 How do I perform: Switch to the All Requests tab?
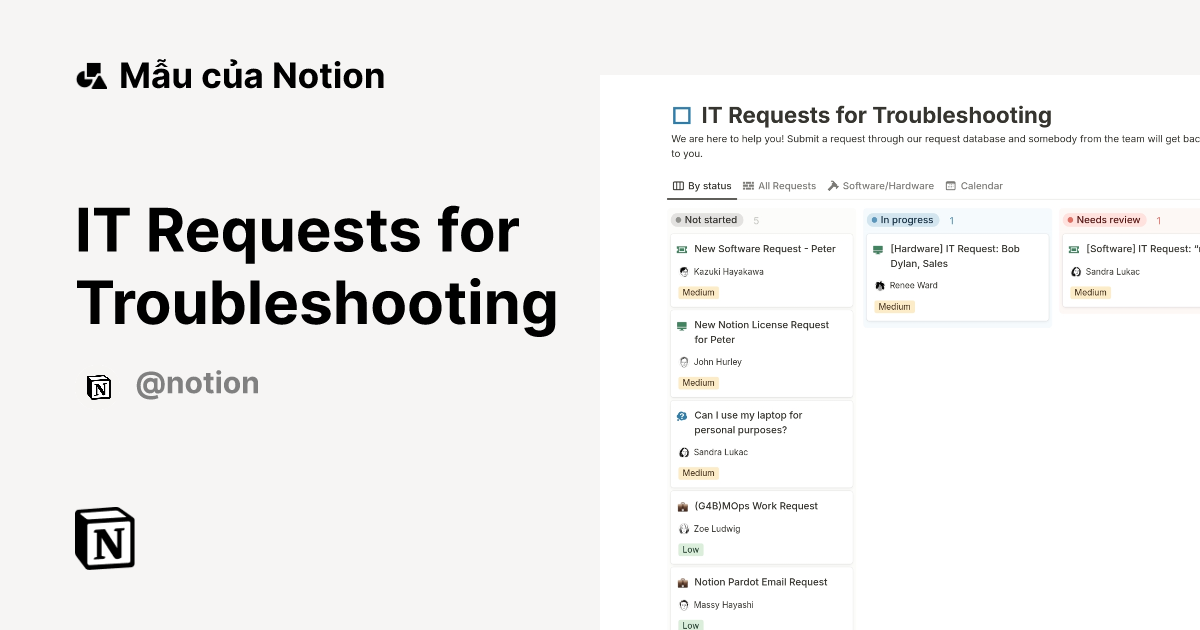786,185
